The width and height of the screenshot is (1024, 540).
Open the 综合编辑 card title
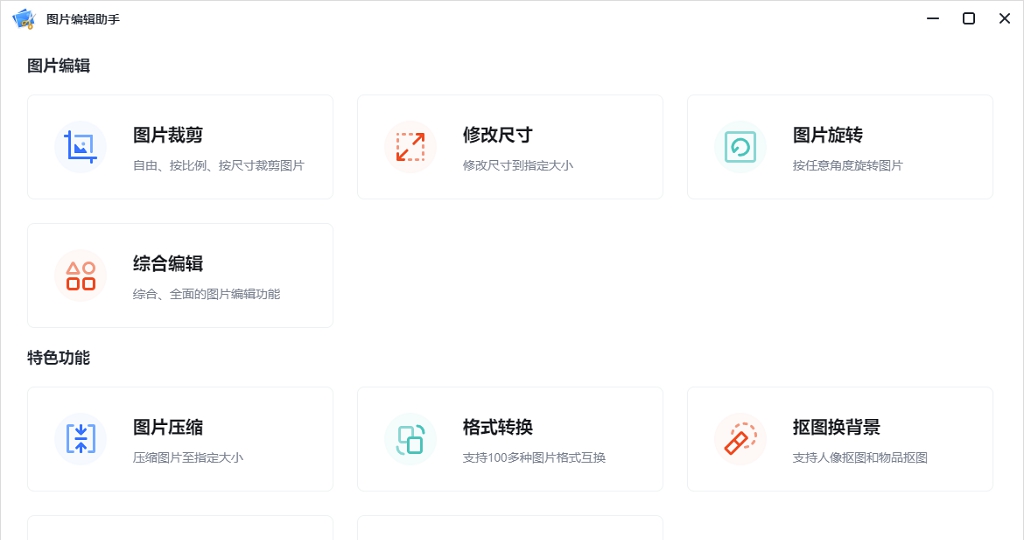[168, 264]
